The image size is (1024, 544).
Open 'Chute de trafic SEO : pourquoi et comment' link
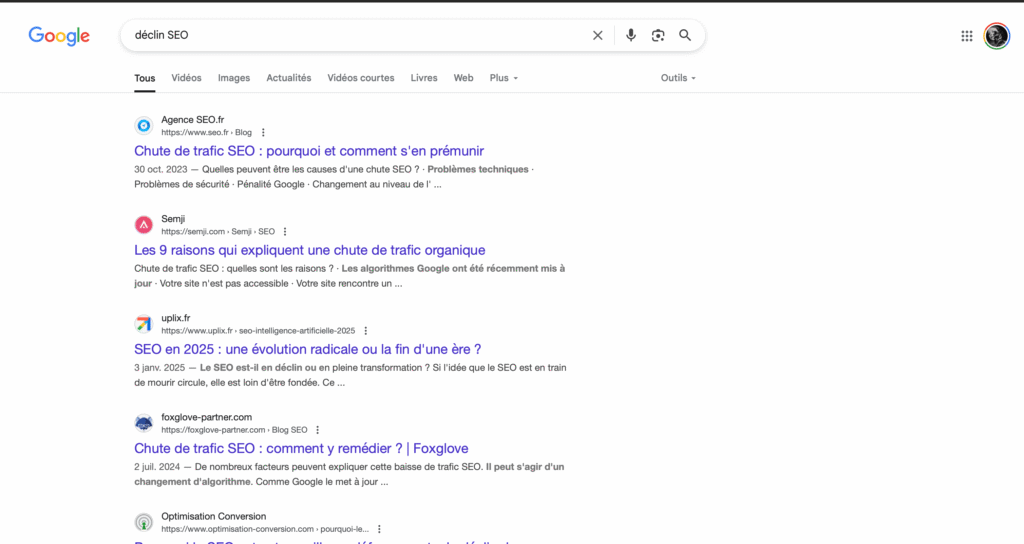(309, 151)
